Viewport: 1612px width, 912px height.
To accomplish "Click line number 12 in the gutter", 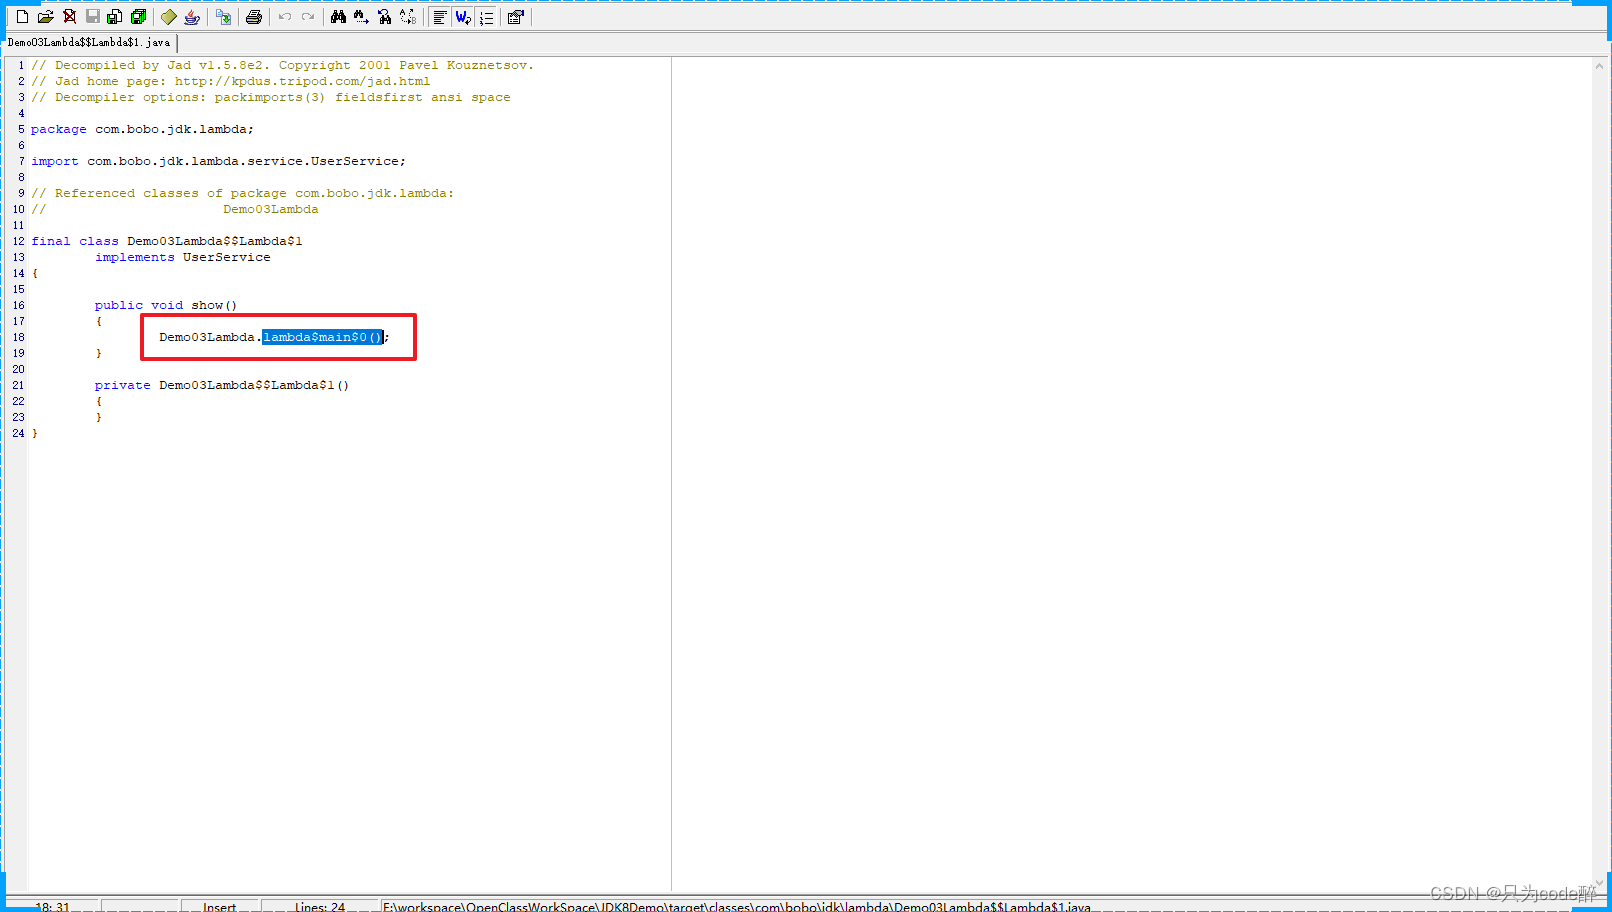I will [18, 241].
